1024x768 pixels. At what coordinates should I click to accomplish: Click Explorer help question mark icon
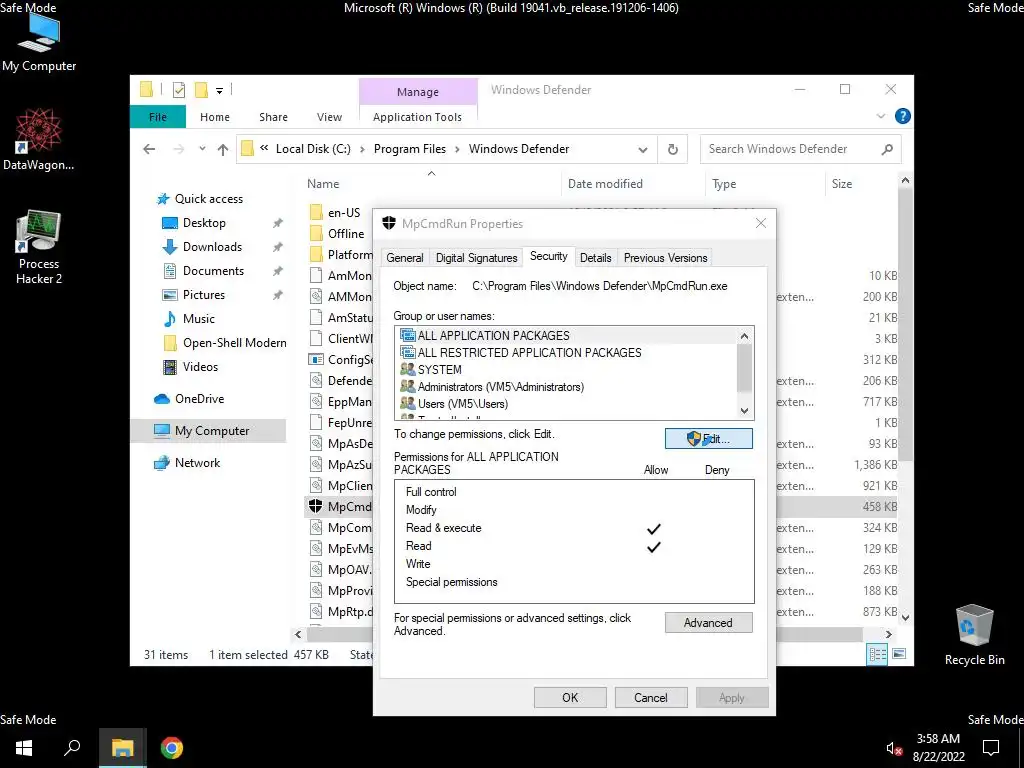(x=903, y=116)
